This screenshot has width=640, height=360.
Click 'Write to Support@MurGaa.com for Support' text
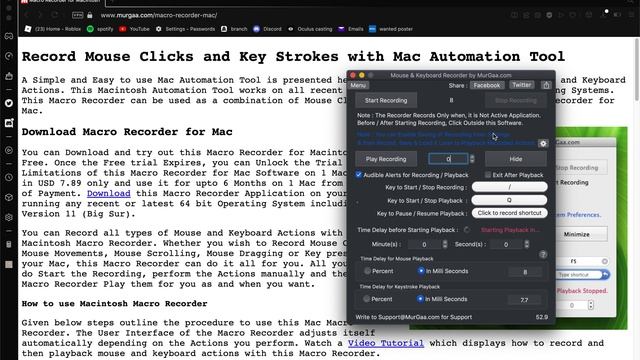click(x=413, y=317)
